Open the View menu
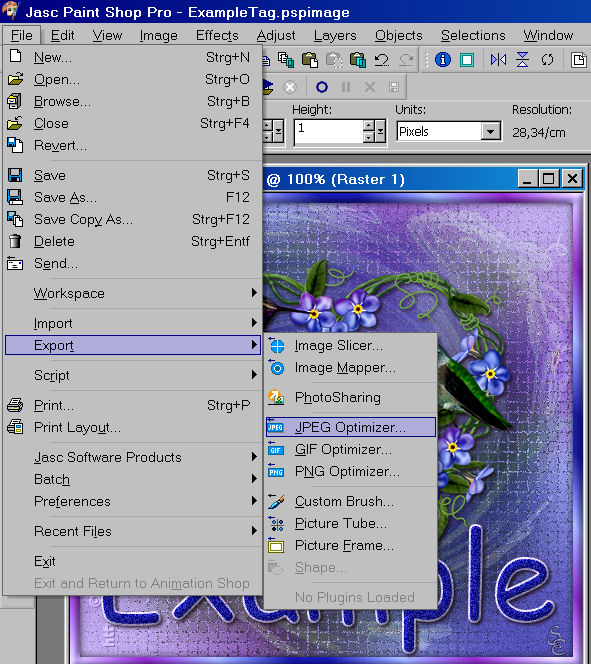This screenshot has height=664, width=591. 108,35
